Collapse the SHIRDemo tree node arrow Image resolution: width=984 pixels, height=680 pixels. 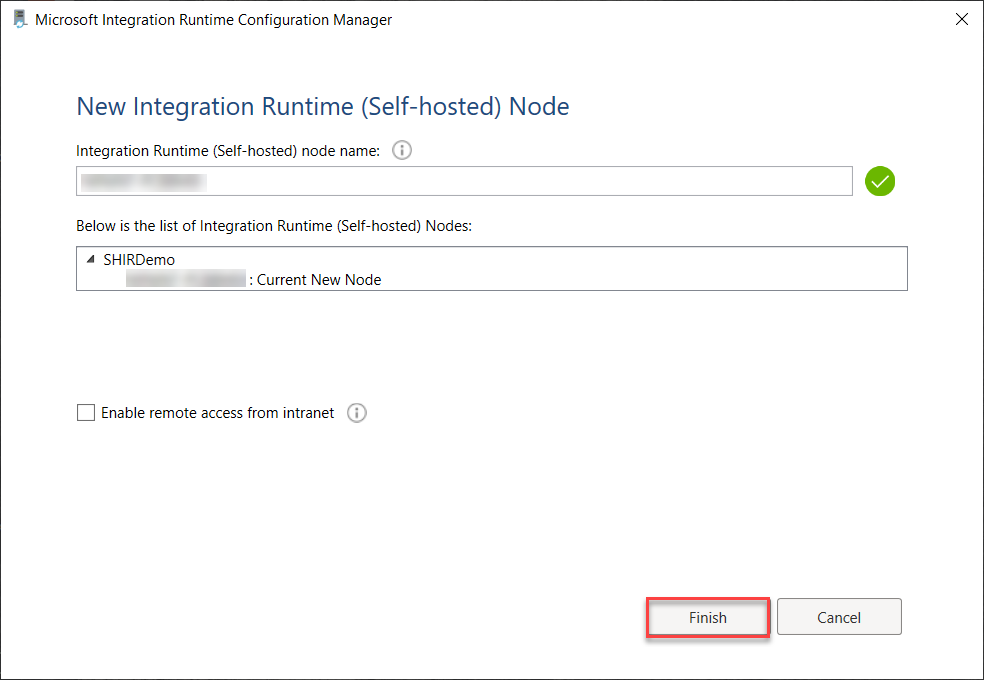pyautogui.click(x=91, y=259)
